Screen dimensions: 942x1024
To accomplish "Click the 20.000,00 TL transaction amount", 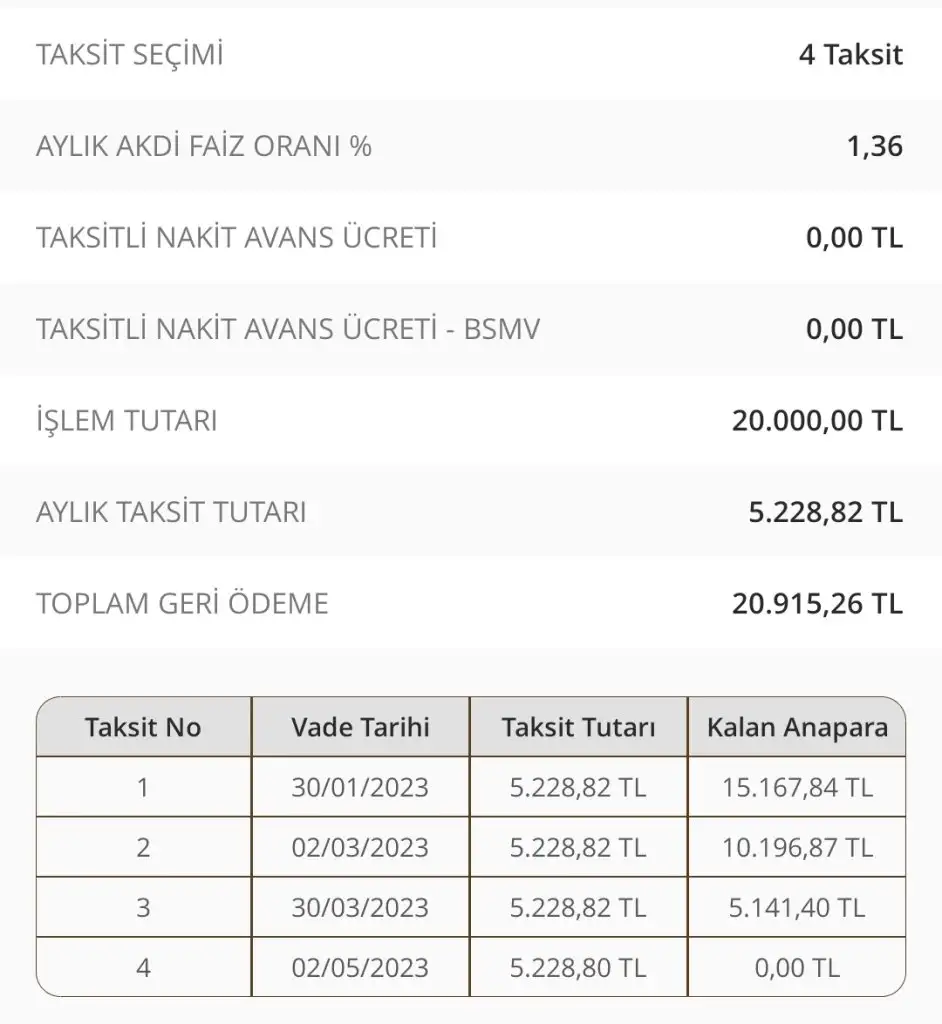I will (x=817, y=421).
